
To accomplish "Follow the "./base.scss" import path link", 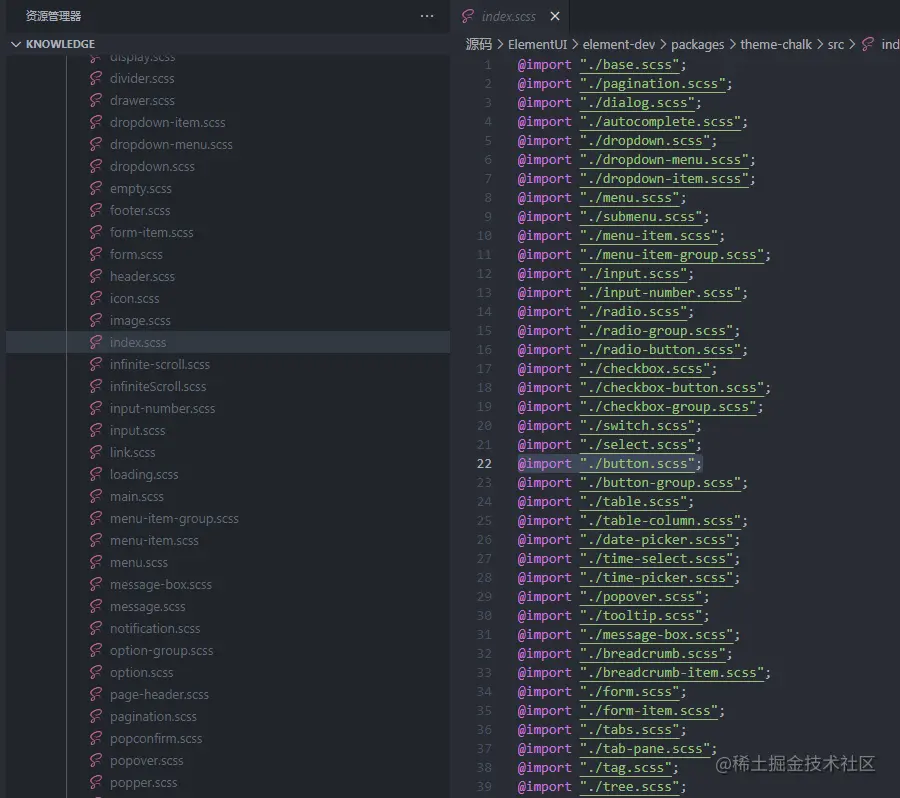I will (x=629, y=65).
